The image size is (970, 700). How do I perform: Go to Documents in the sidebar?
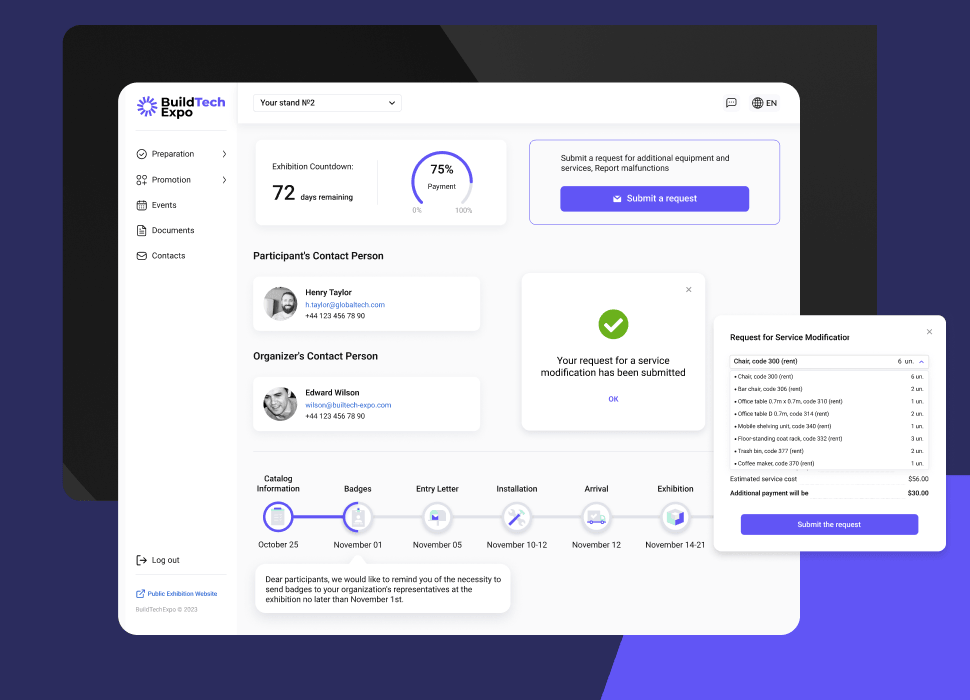pos(165,231)
